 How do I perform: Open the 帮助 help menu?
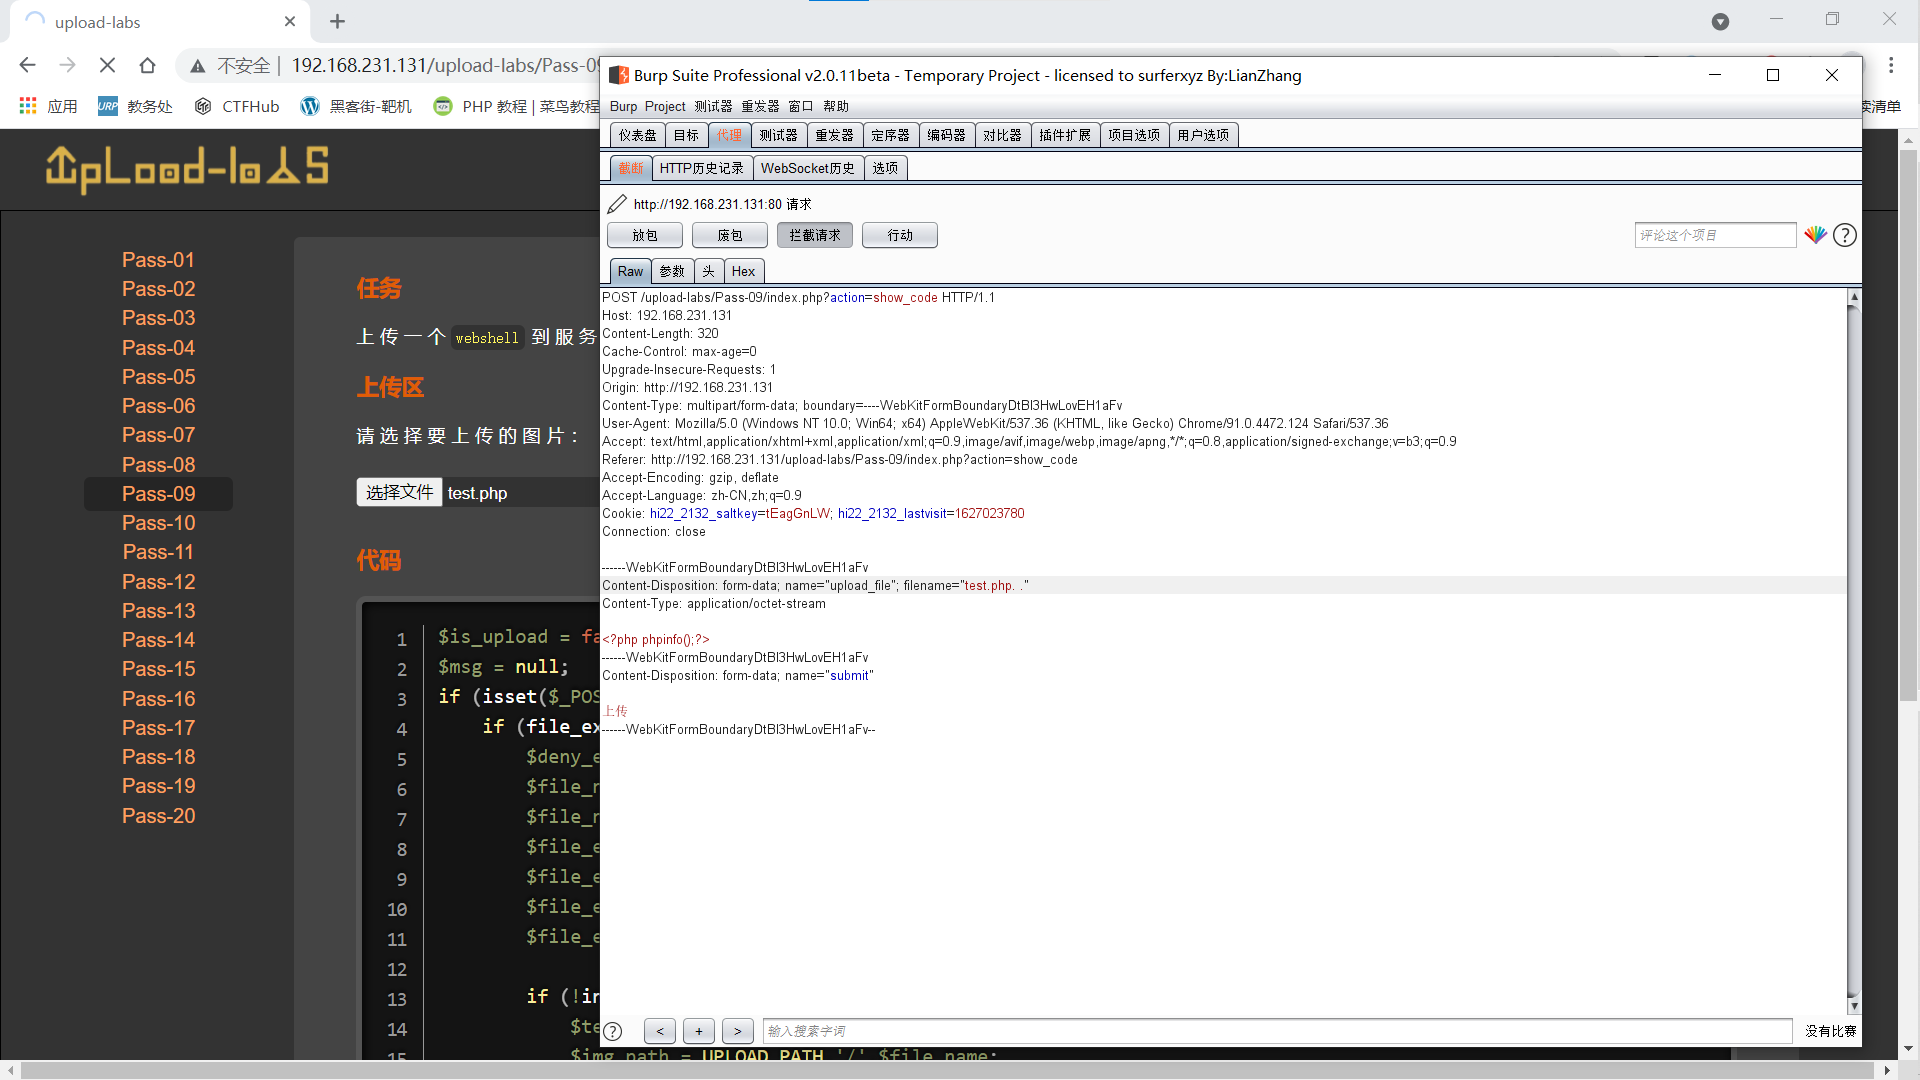pos(836,106)
